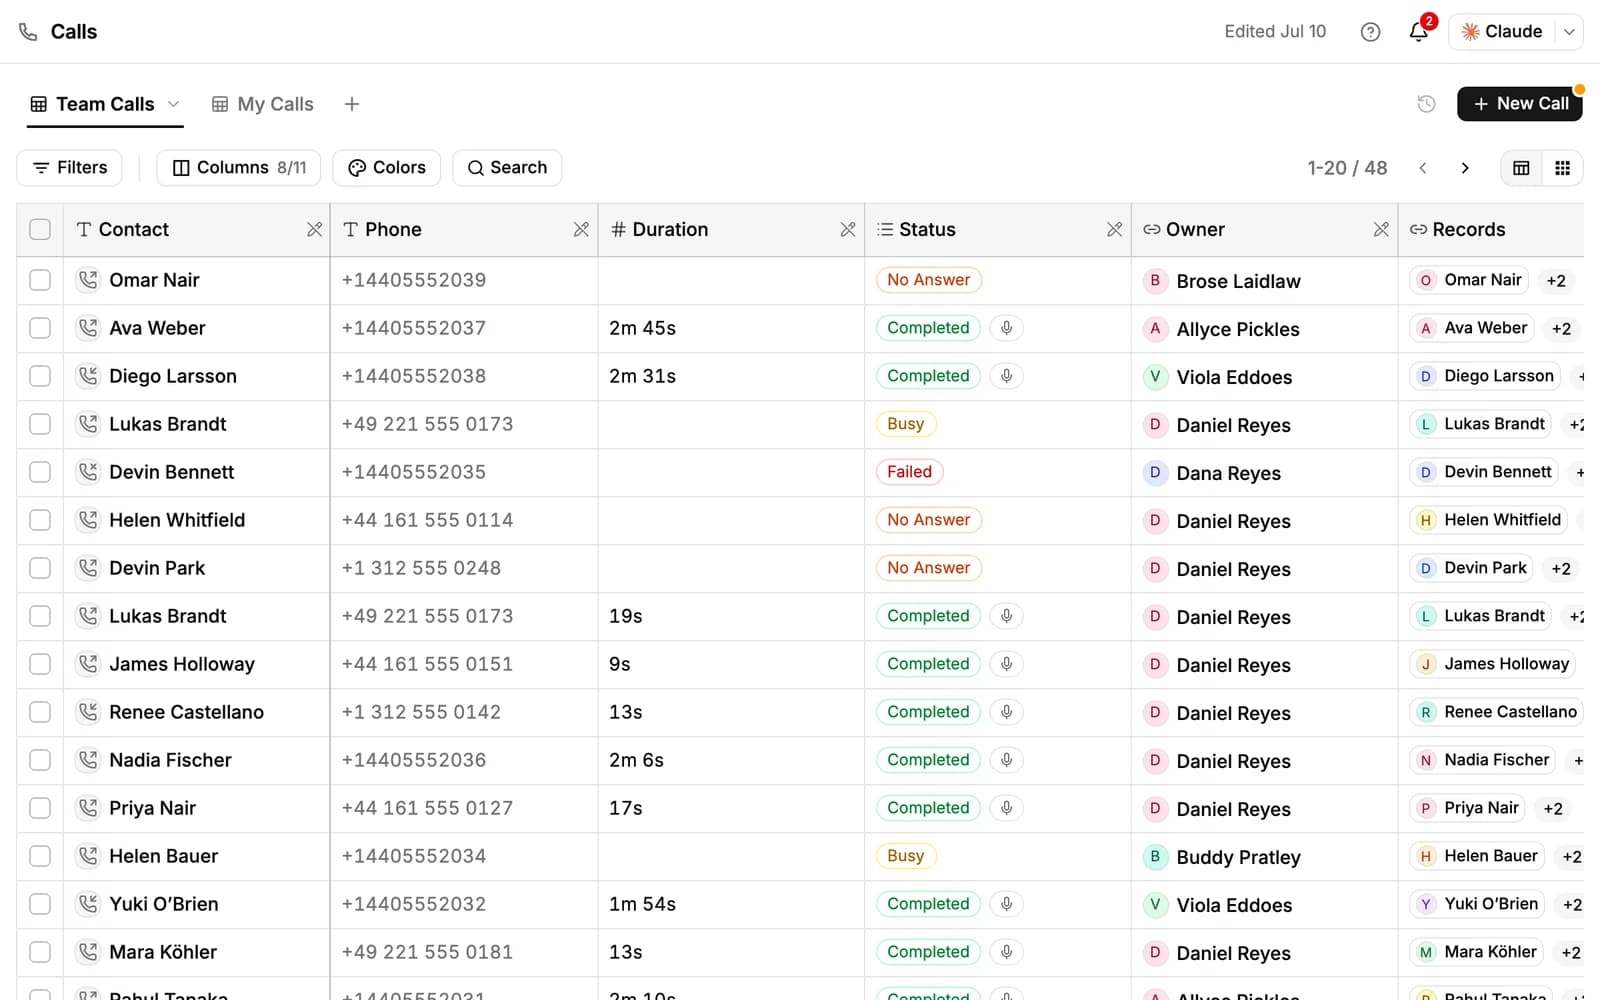The width and height of the screenshot is (1600, 1000).
Task: Click the version history clock icon
Action: click(x=1426, y=104)
